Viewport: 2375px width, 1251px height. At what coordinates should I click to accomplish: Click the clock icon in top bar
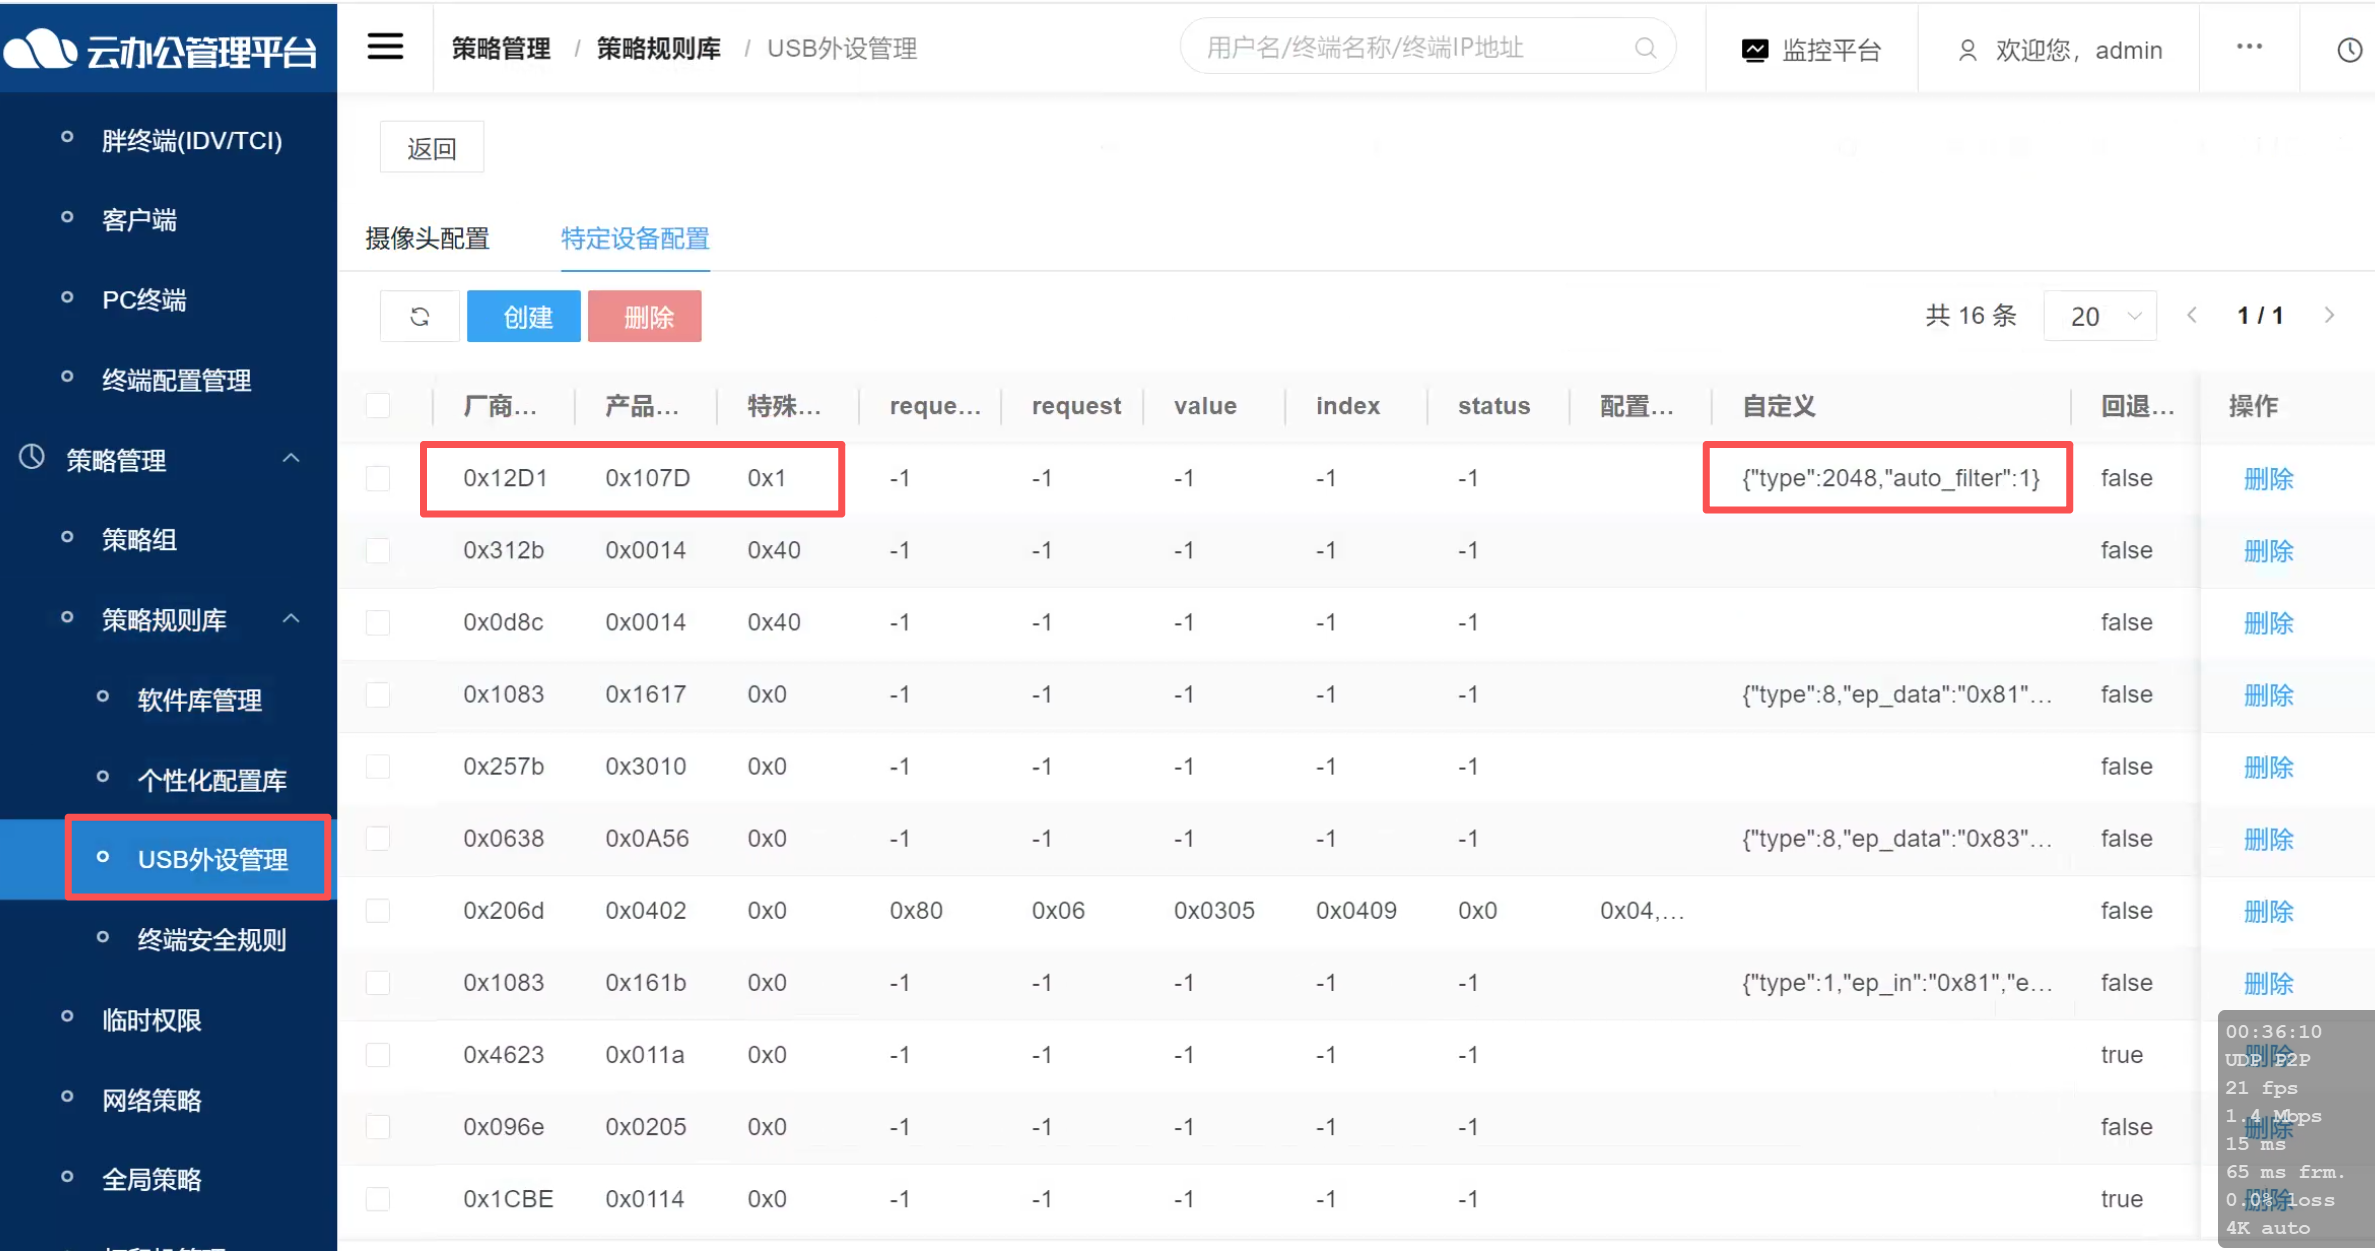(2349, 50)
